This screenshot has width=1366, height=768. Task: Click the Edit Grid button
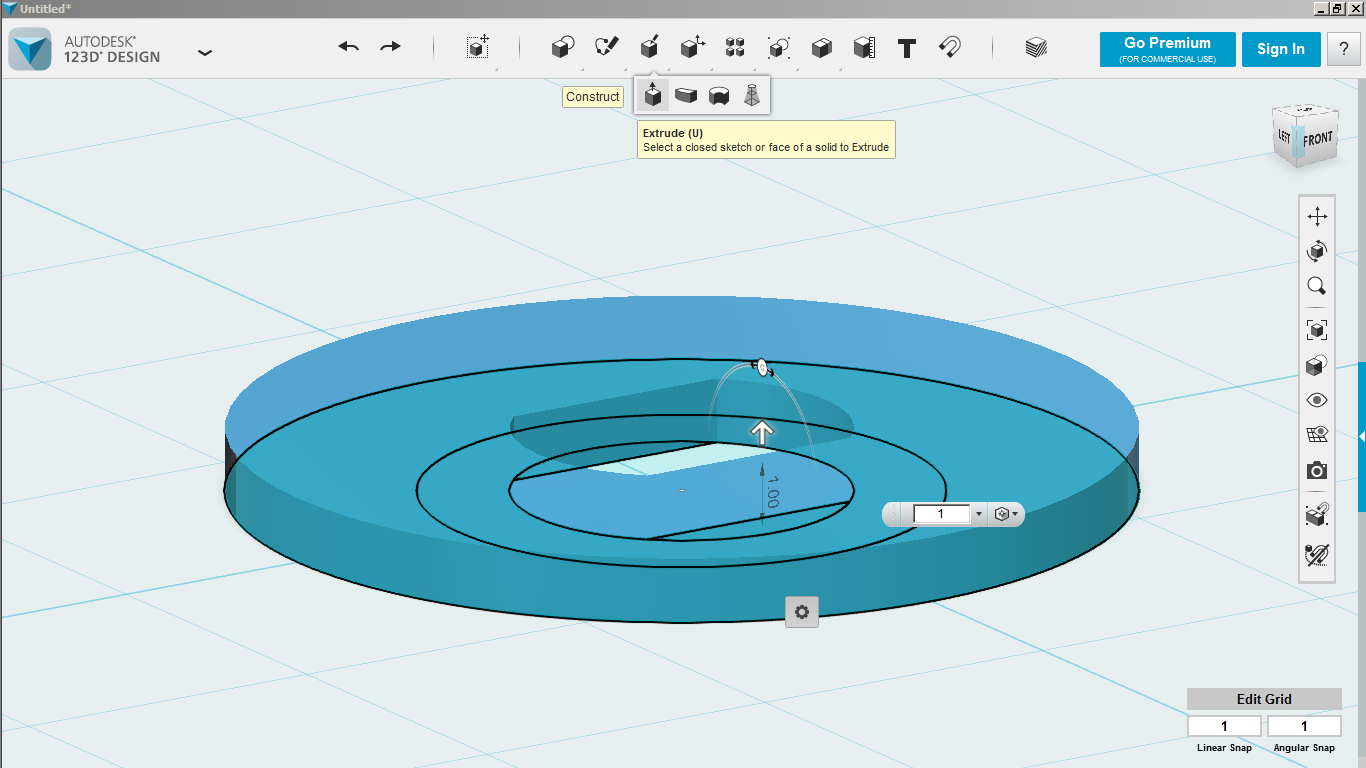point(1264,699)
